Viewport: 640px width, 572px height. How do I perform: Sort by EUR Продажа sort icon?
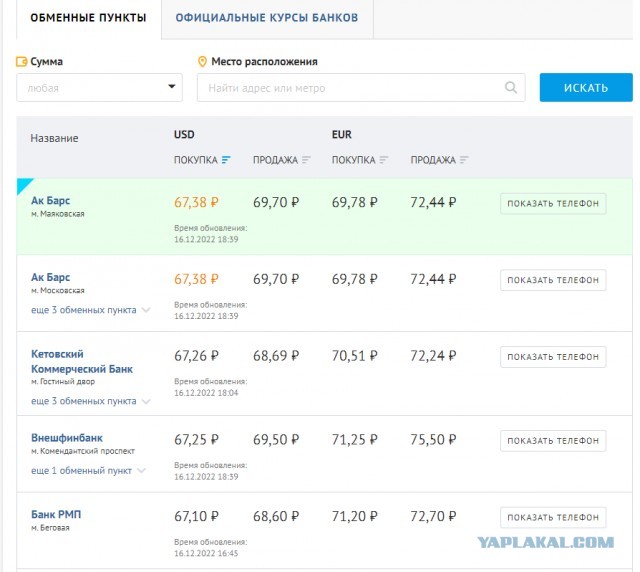(x=464, y=160)
